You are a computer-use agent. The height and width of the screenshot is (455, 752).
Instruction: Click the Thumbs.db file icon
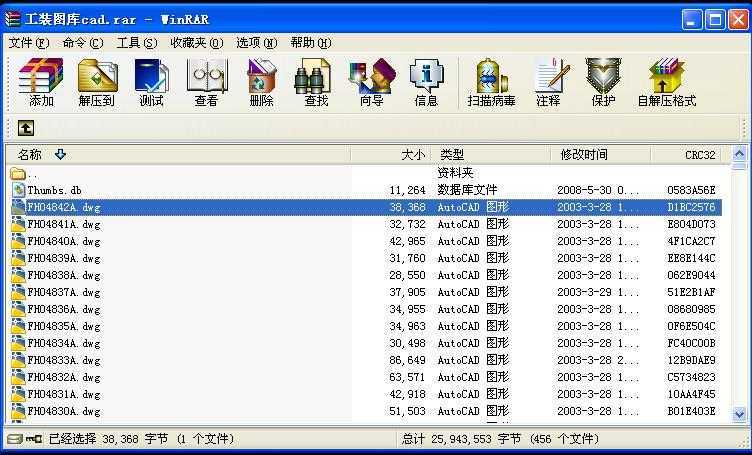19,190
